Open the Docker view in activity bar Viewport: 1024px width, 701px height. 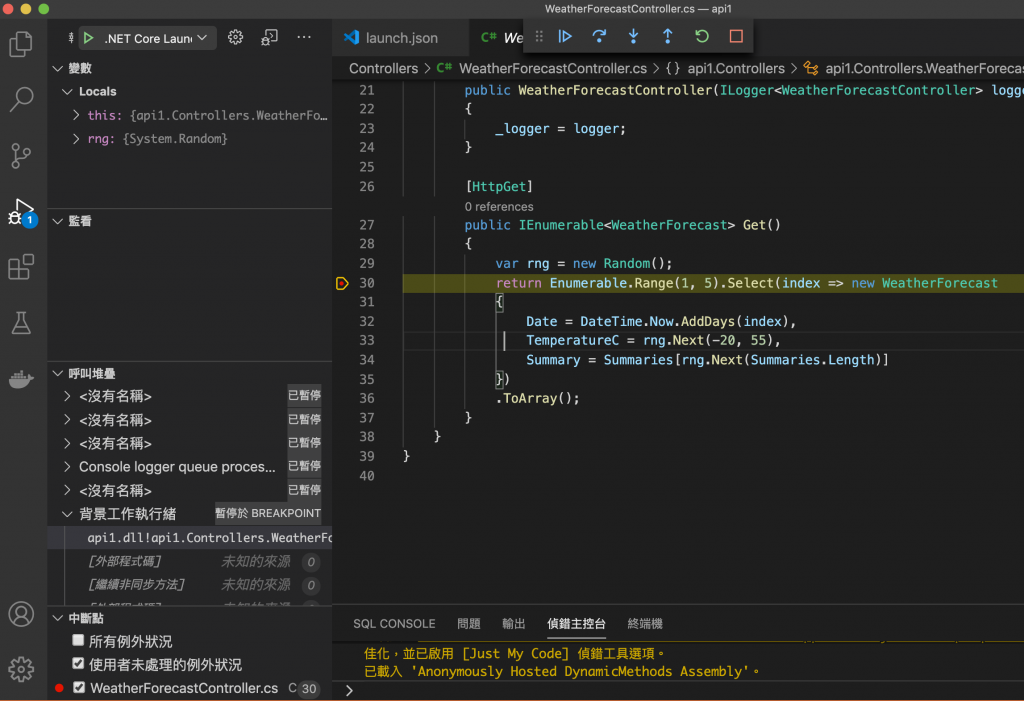[x=21, y=379]
